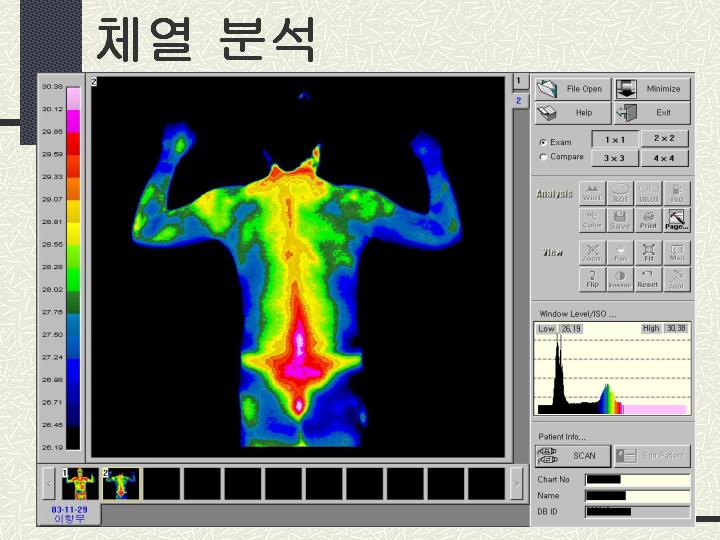Select the first thermal image thumbnail
720x540 pixels.
[x=78, y=484]
